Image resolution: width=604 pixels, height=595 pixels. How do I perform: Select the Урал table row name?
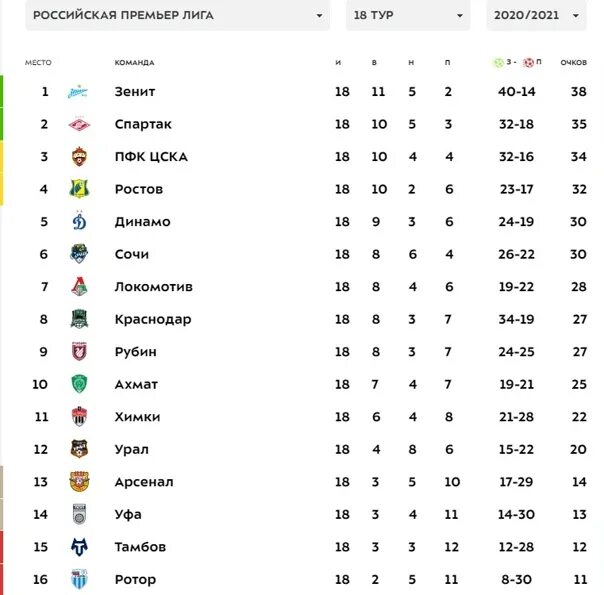pyautogui.click(x=132, y=449)
